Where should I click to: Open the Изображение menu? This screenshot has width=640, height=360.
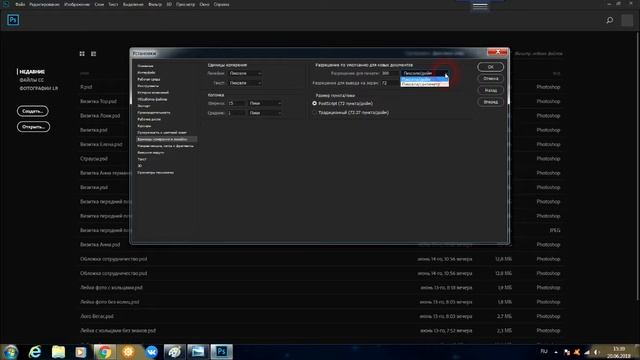pos(77,4)
